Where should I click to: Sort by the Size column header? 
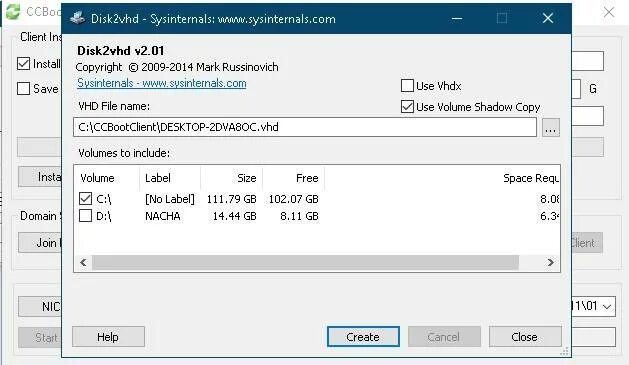click(231, 178)
